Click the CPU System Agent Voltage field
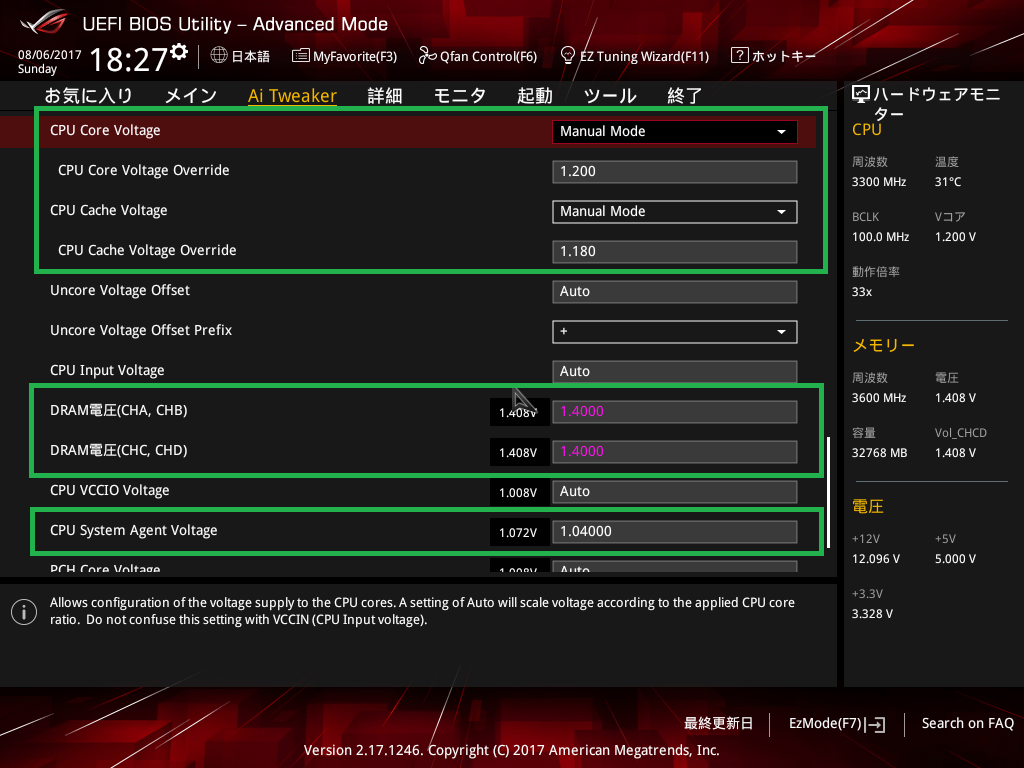The image size is (1024, 768). pyautogui.click(x=675, y=532)
